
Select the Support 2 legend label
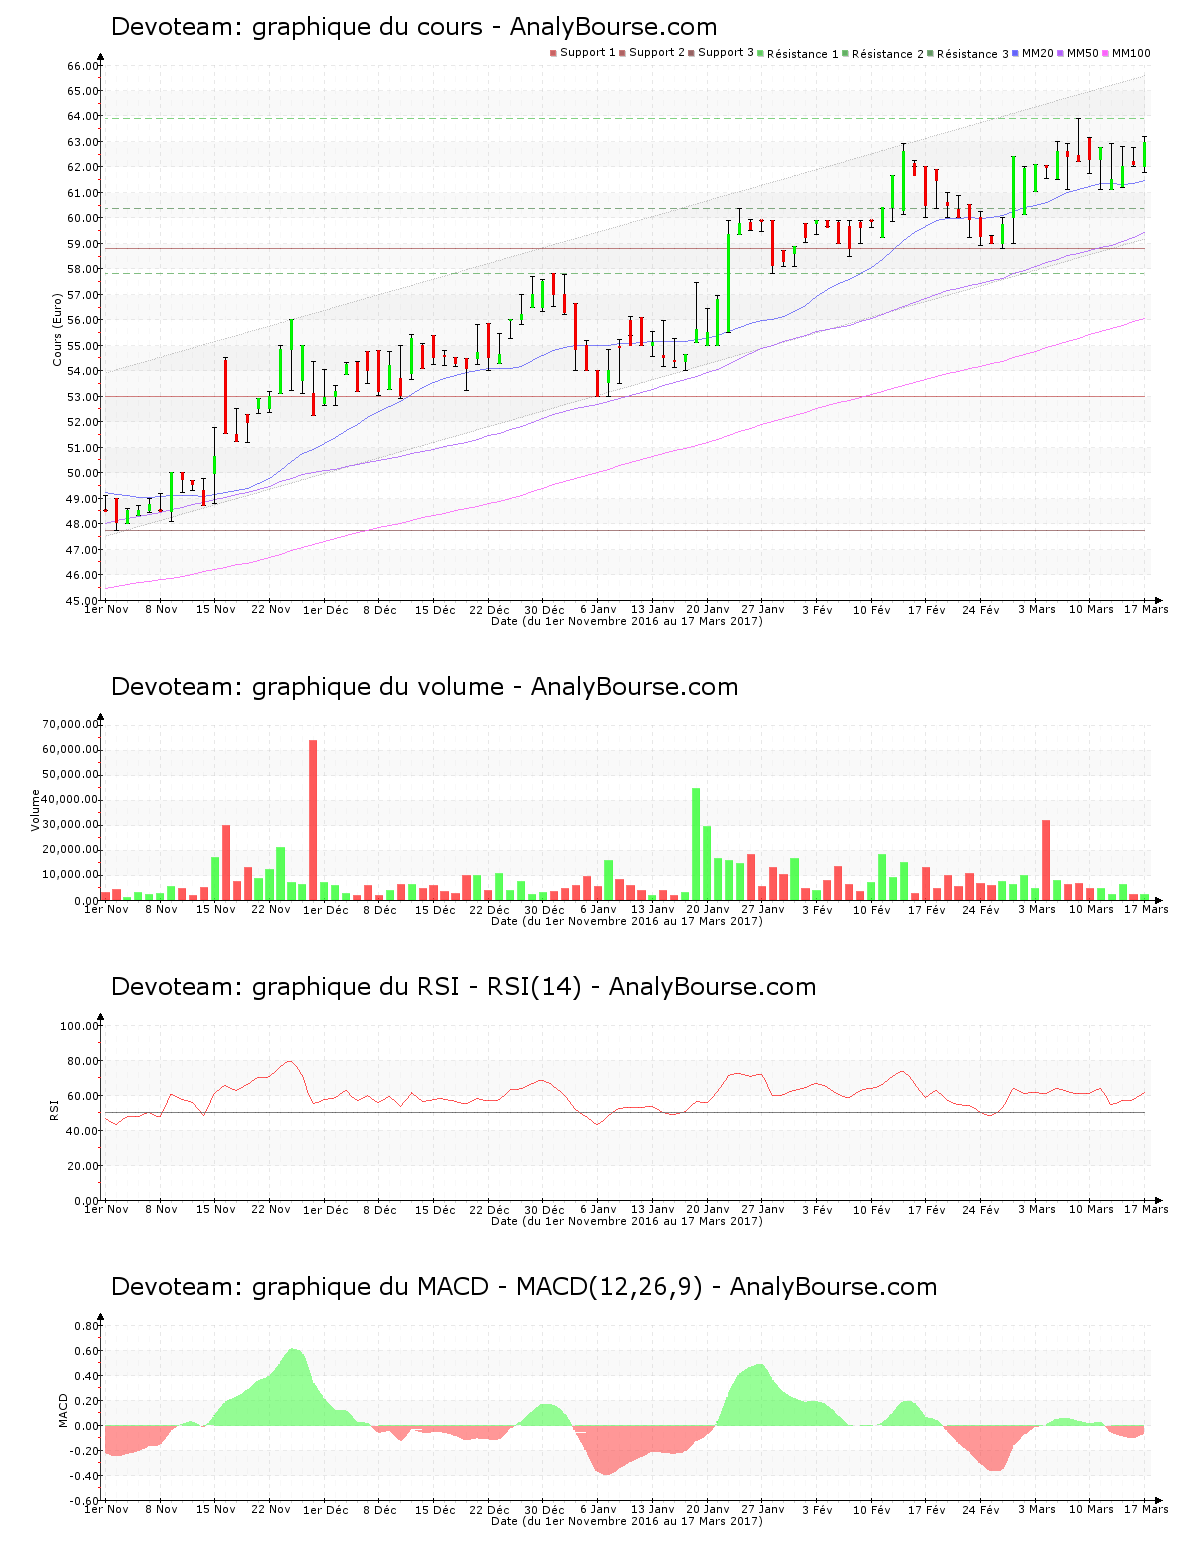[657, 53]
